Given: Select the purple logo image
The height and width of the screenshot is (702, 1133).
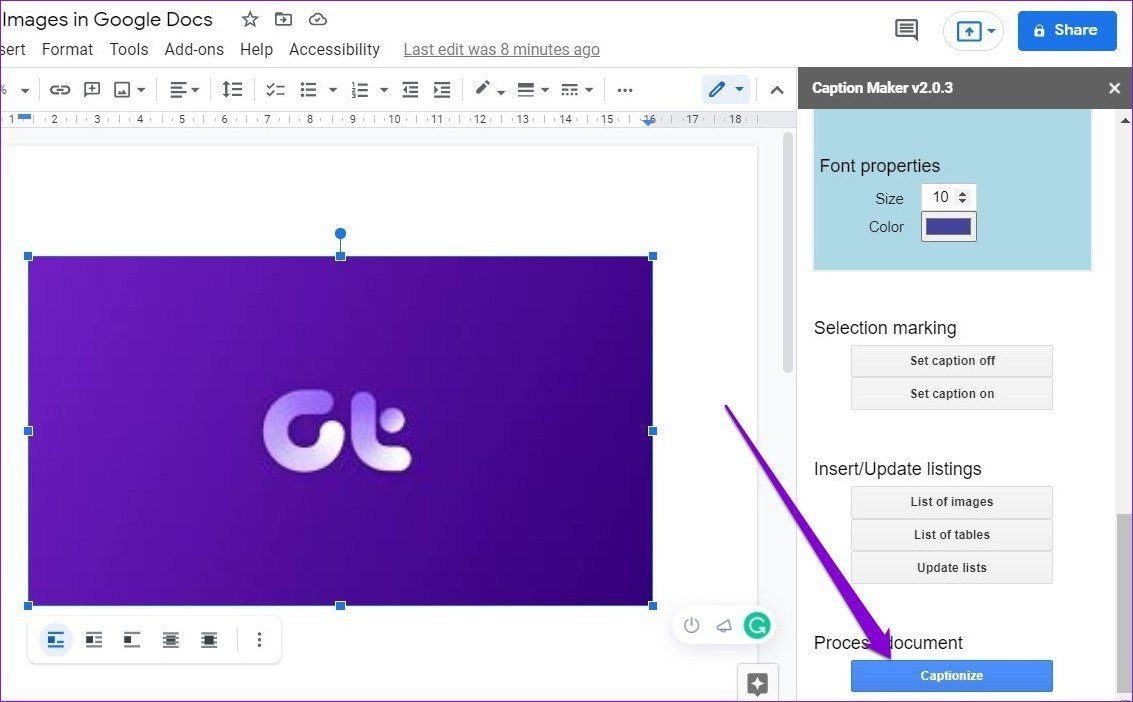Looking at the screenshot, I should [340, 431].
